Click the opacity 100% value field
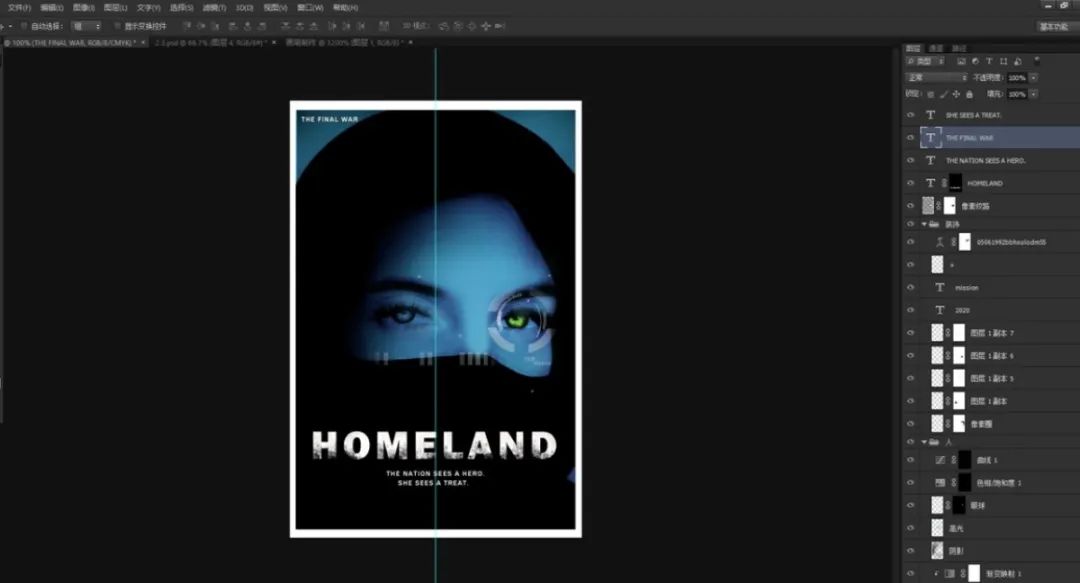 [x=1017, y=78]
